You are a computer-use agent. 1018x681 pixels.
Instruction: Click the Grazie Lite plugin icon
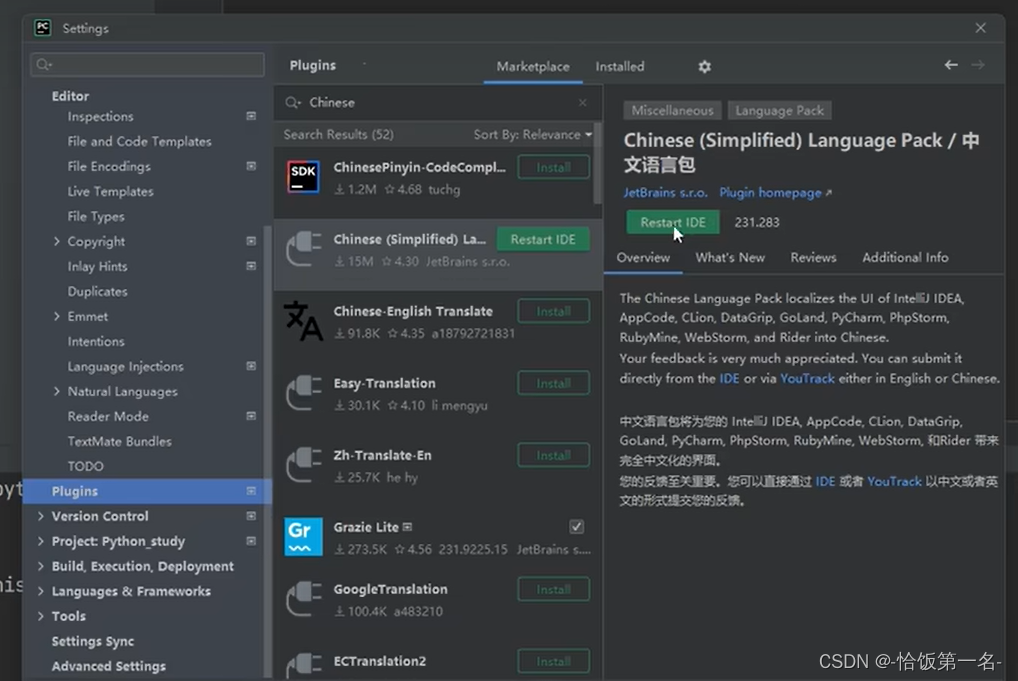[x=303, y=536]
